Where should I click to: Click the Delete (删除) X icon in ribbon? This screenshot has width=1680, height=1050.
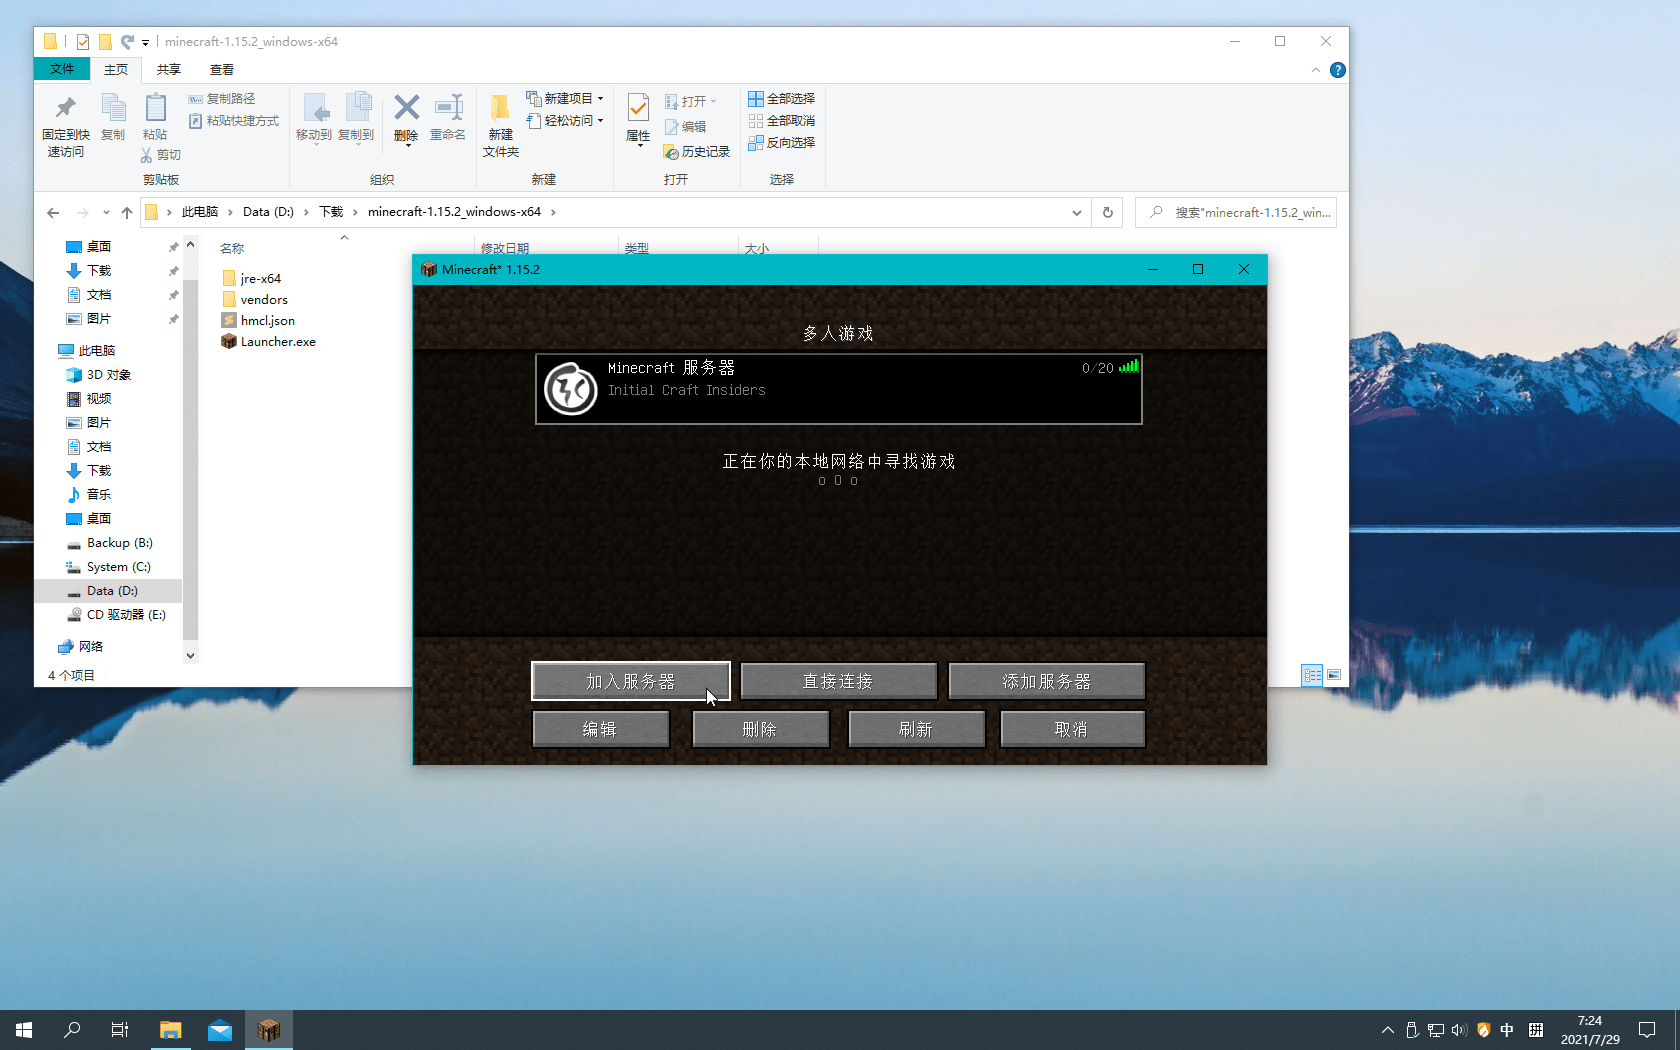(x=406, y=108)
